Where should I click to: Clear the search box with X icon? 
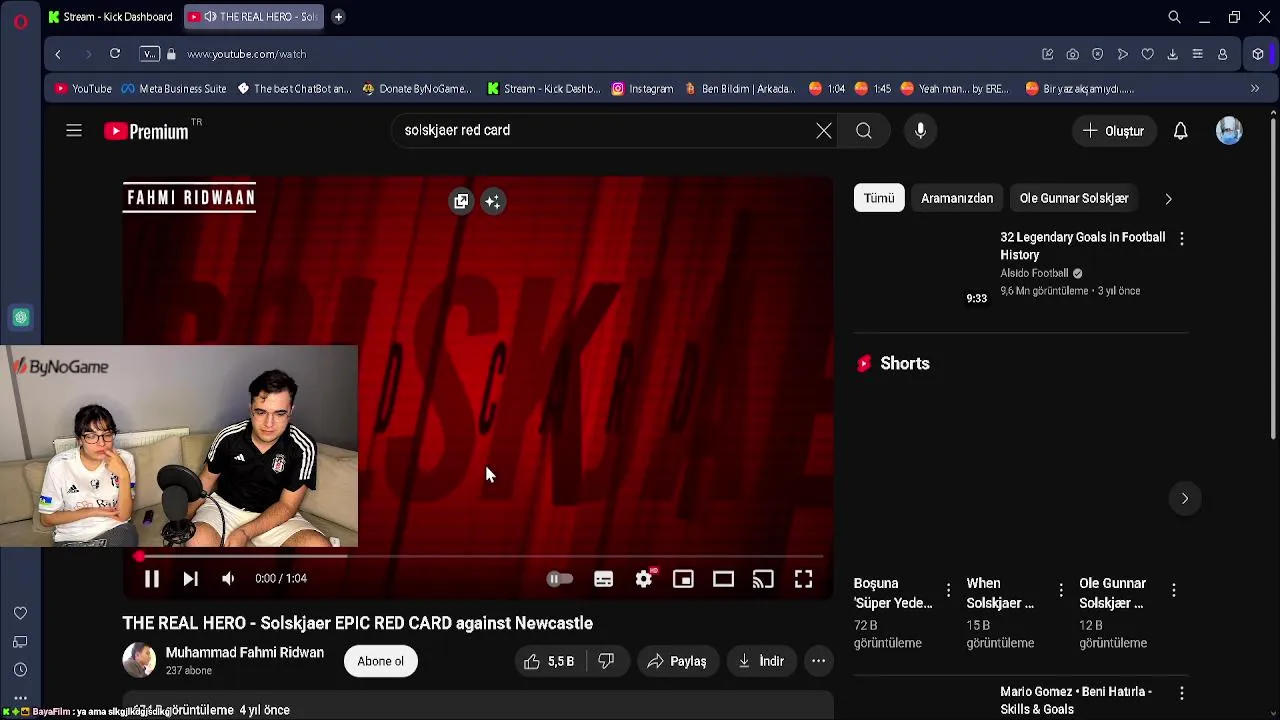pyautogui.click(x=824, y=130)
